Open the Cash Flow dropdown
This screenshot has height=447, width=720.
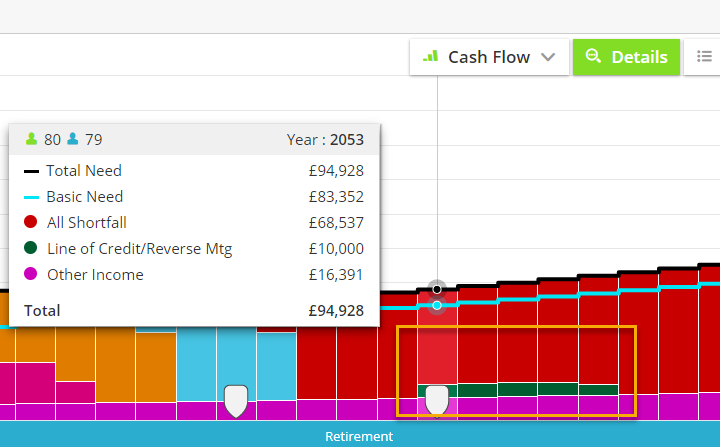[x=489, y=57]
